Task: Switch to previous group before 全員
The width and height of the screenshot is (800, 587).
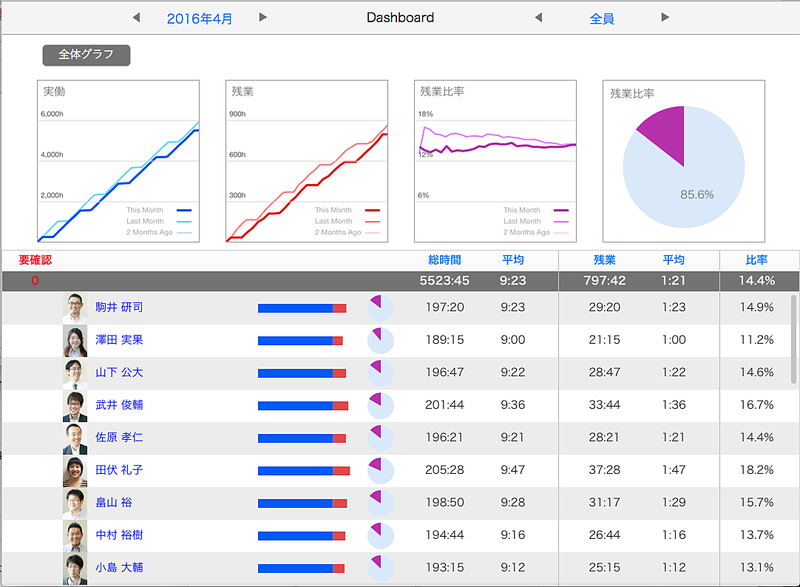Action: point(538,18)
